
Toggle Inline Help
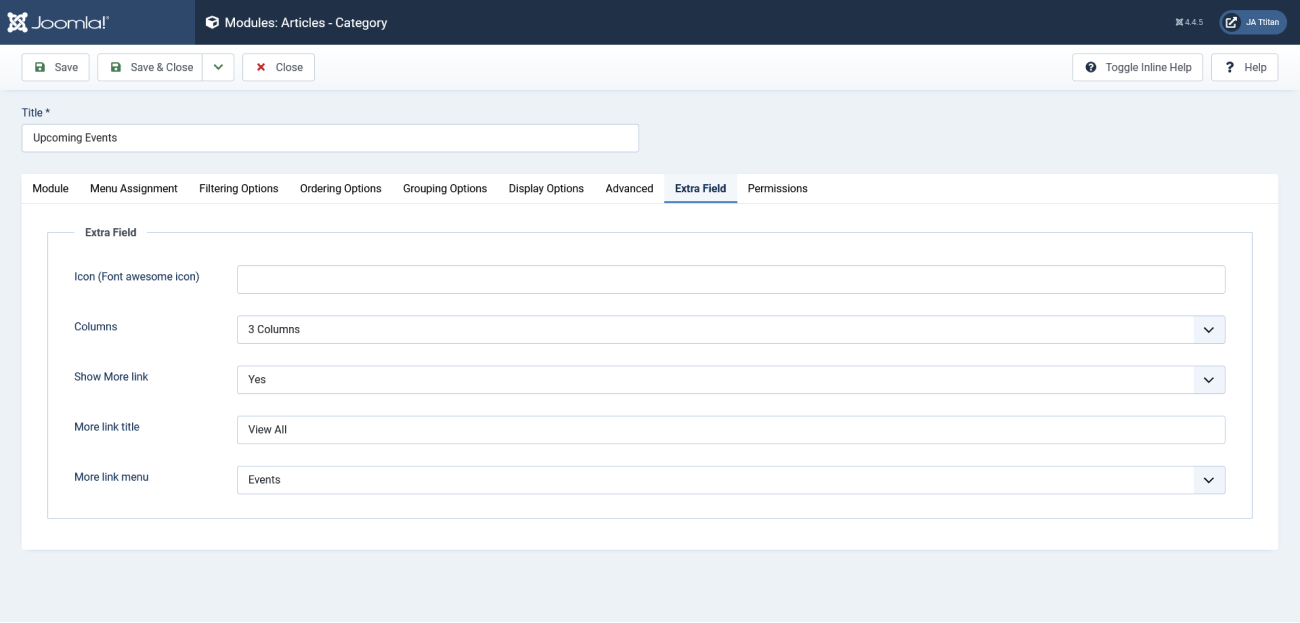coord(1138,67)
